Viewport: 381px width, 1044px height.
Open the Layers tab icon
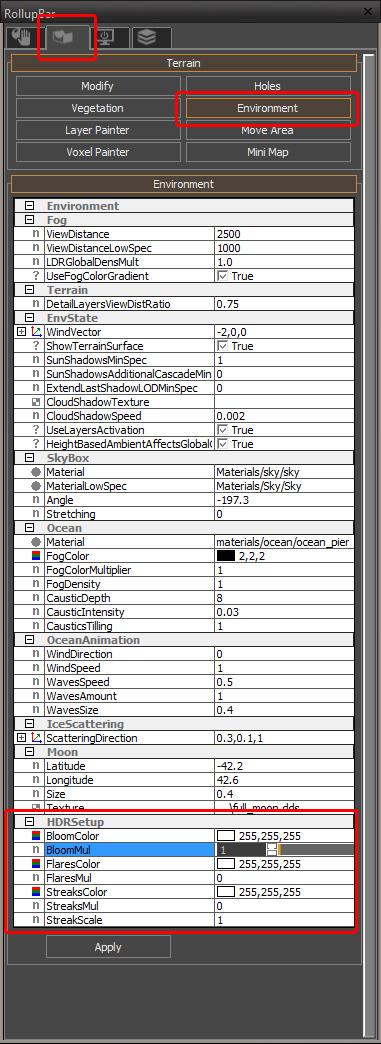(x=151, y=37)
